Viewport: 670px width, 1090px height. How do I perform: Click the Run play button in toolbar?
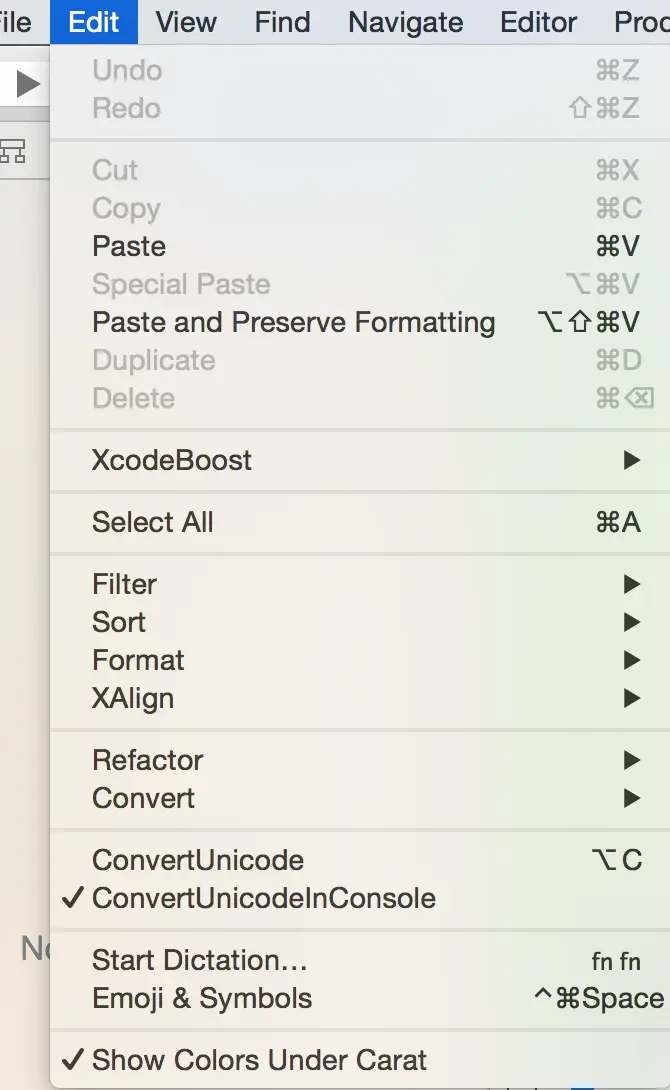(27, 84)
